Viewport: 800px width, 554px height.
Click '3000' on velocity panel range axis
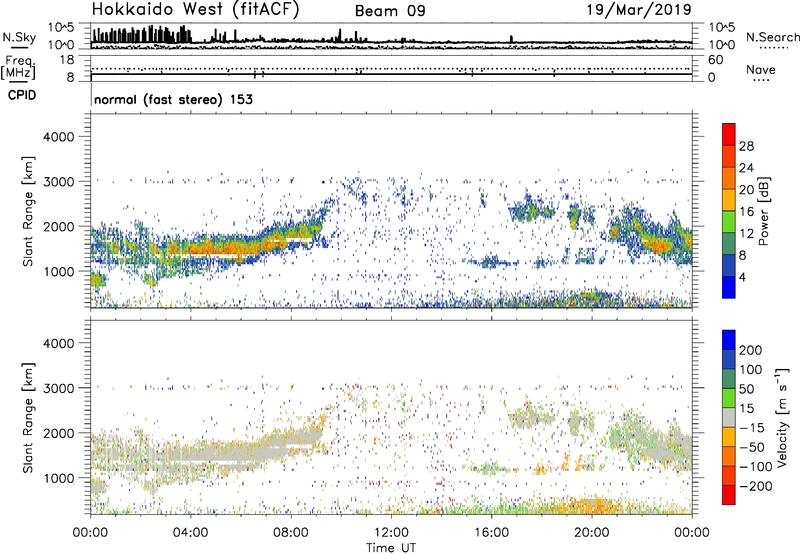pyautogui.click(x=58, y=388)
